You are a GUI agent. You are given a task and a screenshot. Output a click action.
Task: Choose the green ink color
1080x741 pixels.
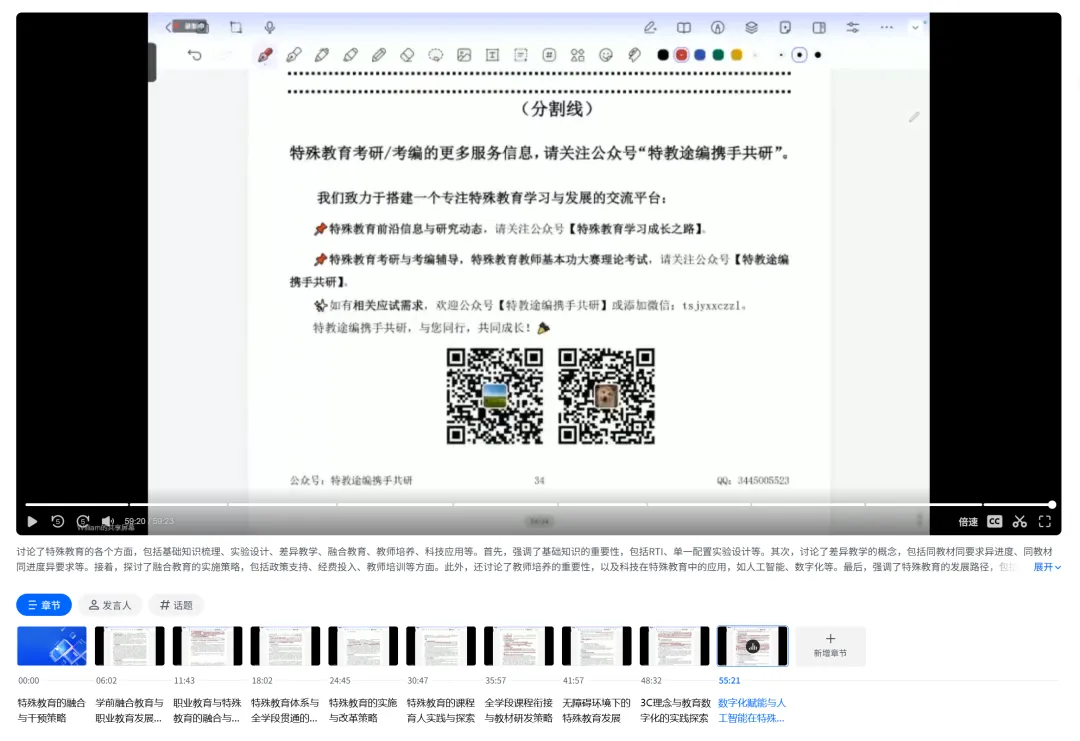(x=718, y=55)
